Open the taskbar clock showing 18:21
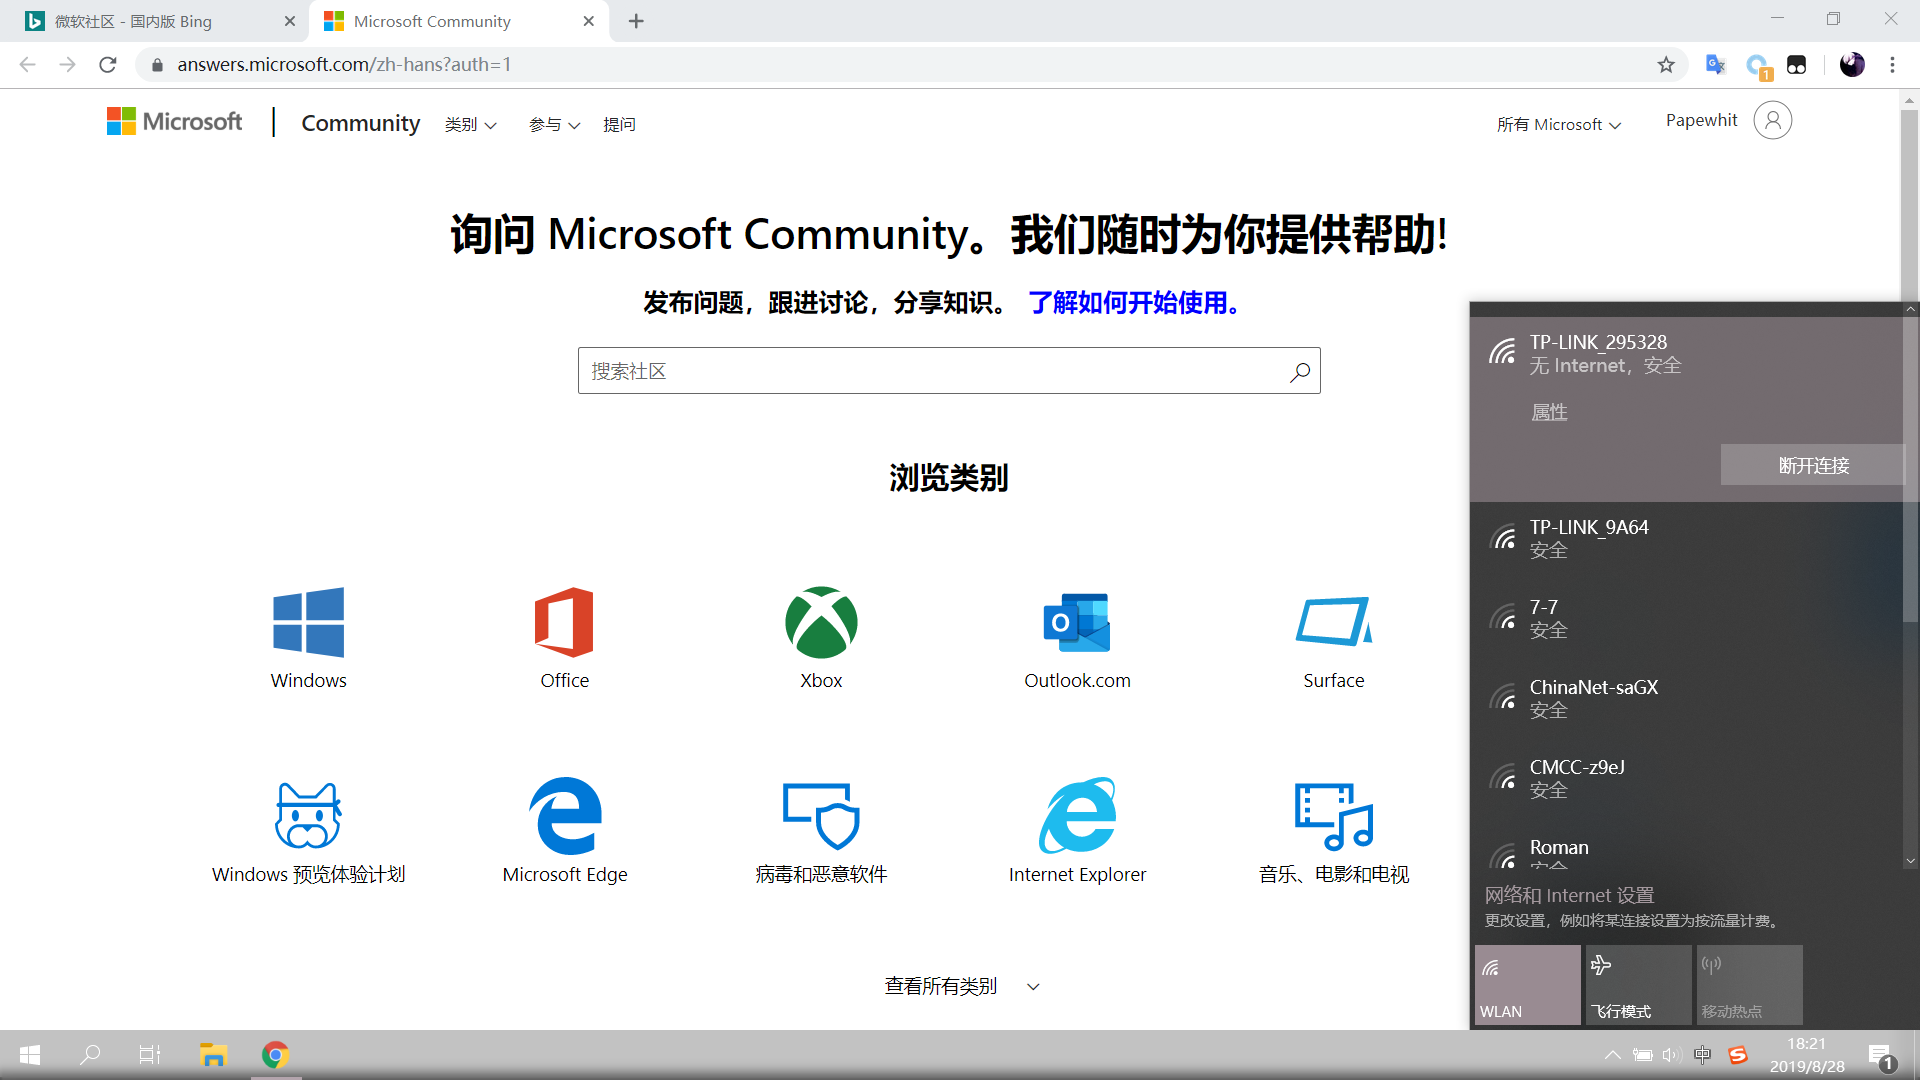1920x1080 pixels. (1807, 1055)
